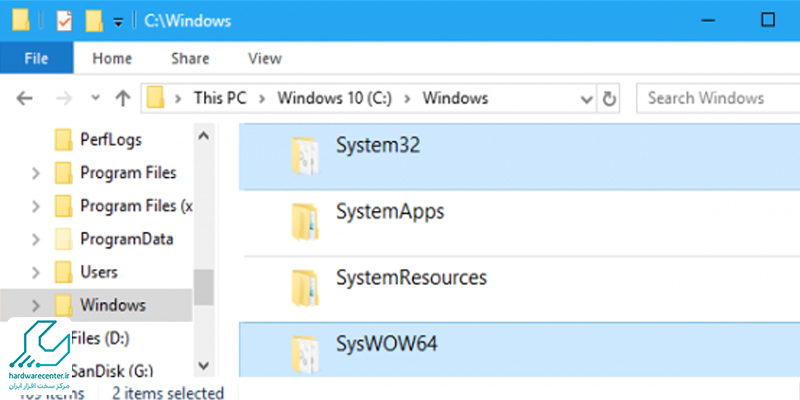Screen dimensions: 800x400
Task: Click the SysWOW64 folder icon
Action: pos(305,354)
